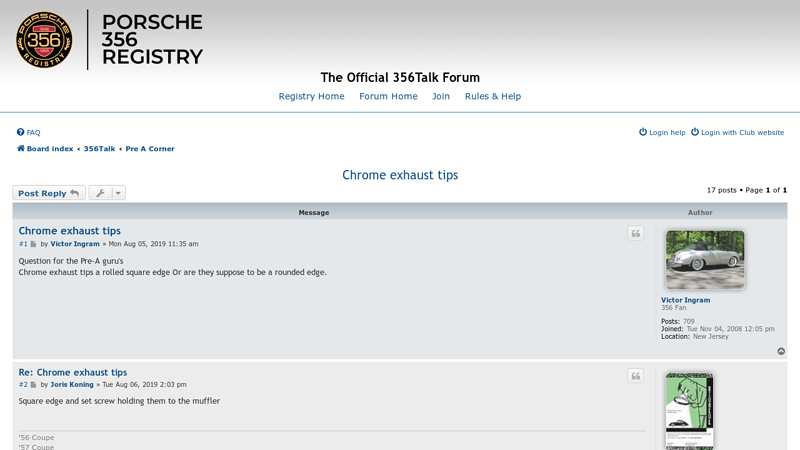Open the Registry Home menu item
This screenshot has height=450, width=800.
pos(311,97)
